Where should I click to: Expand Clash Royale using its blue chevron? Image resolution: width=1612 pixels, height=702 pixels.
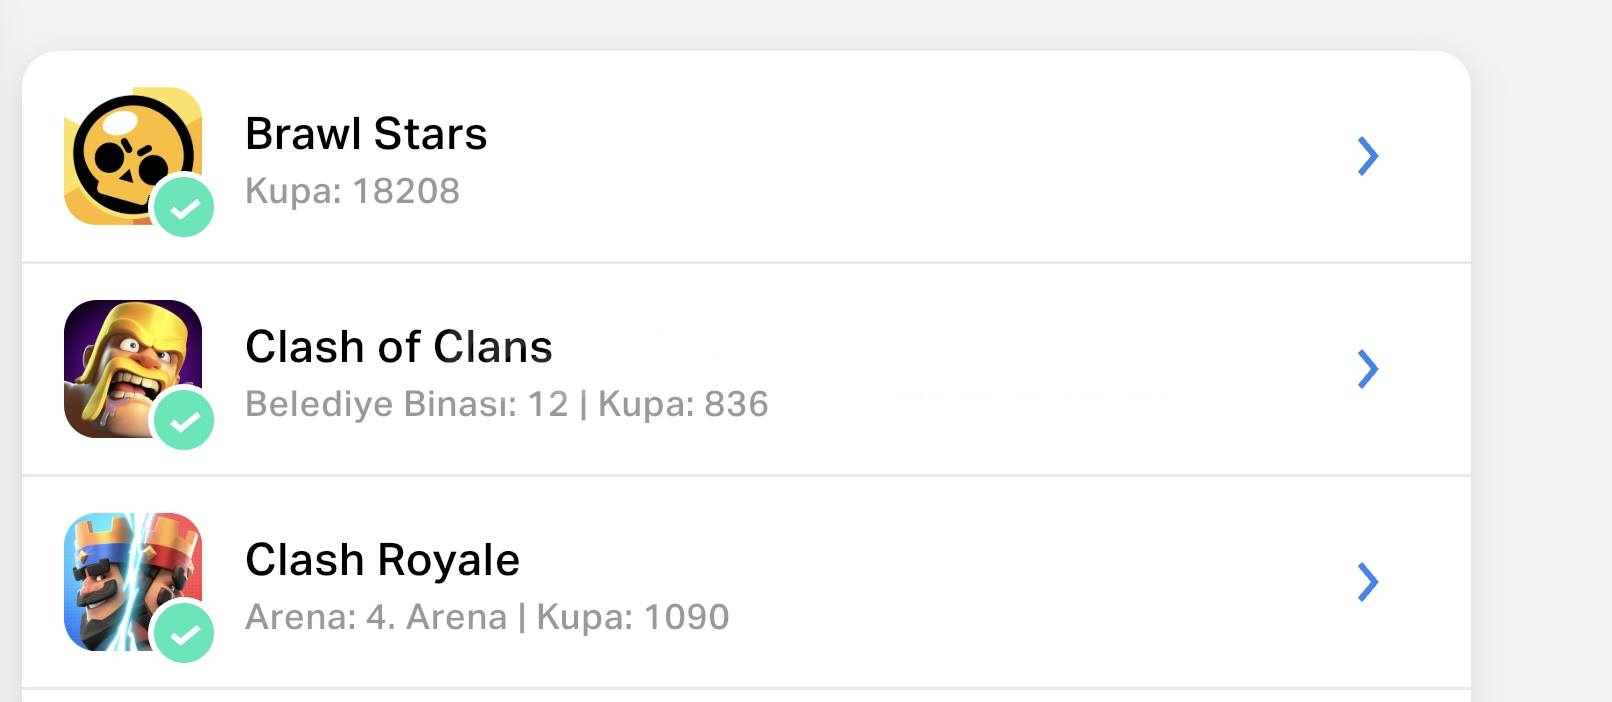pyautogui.click(x=1368, y=582)
